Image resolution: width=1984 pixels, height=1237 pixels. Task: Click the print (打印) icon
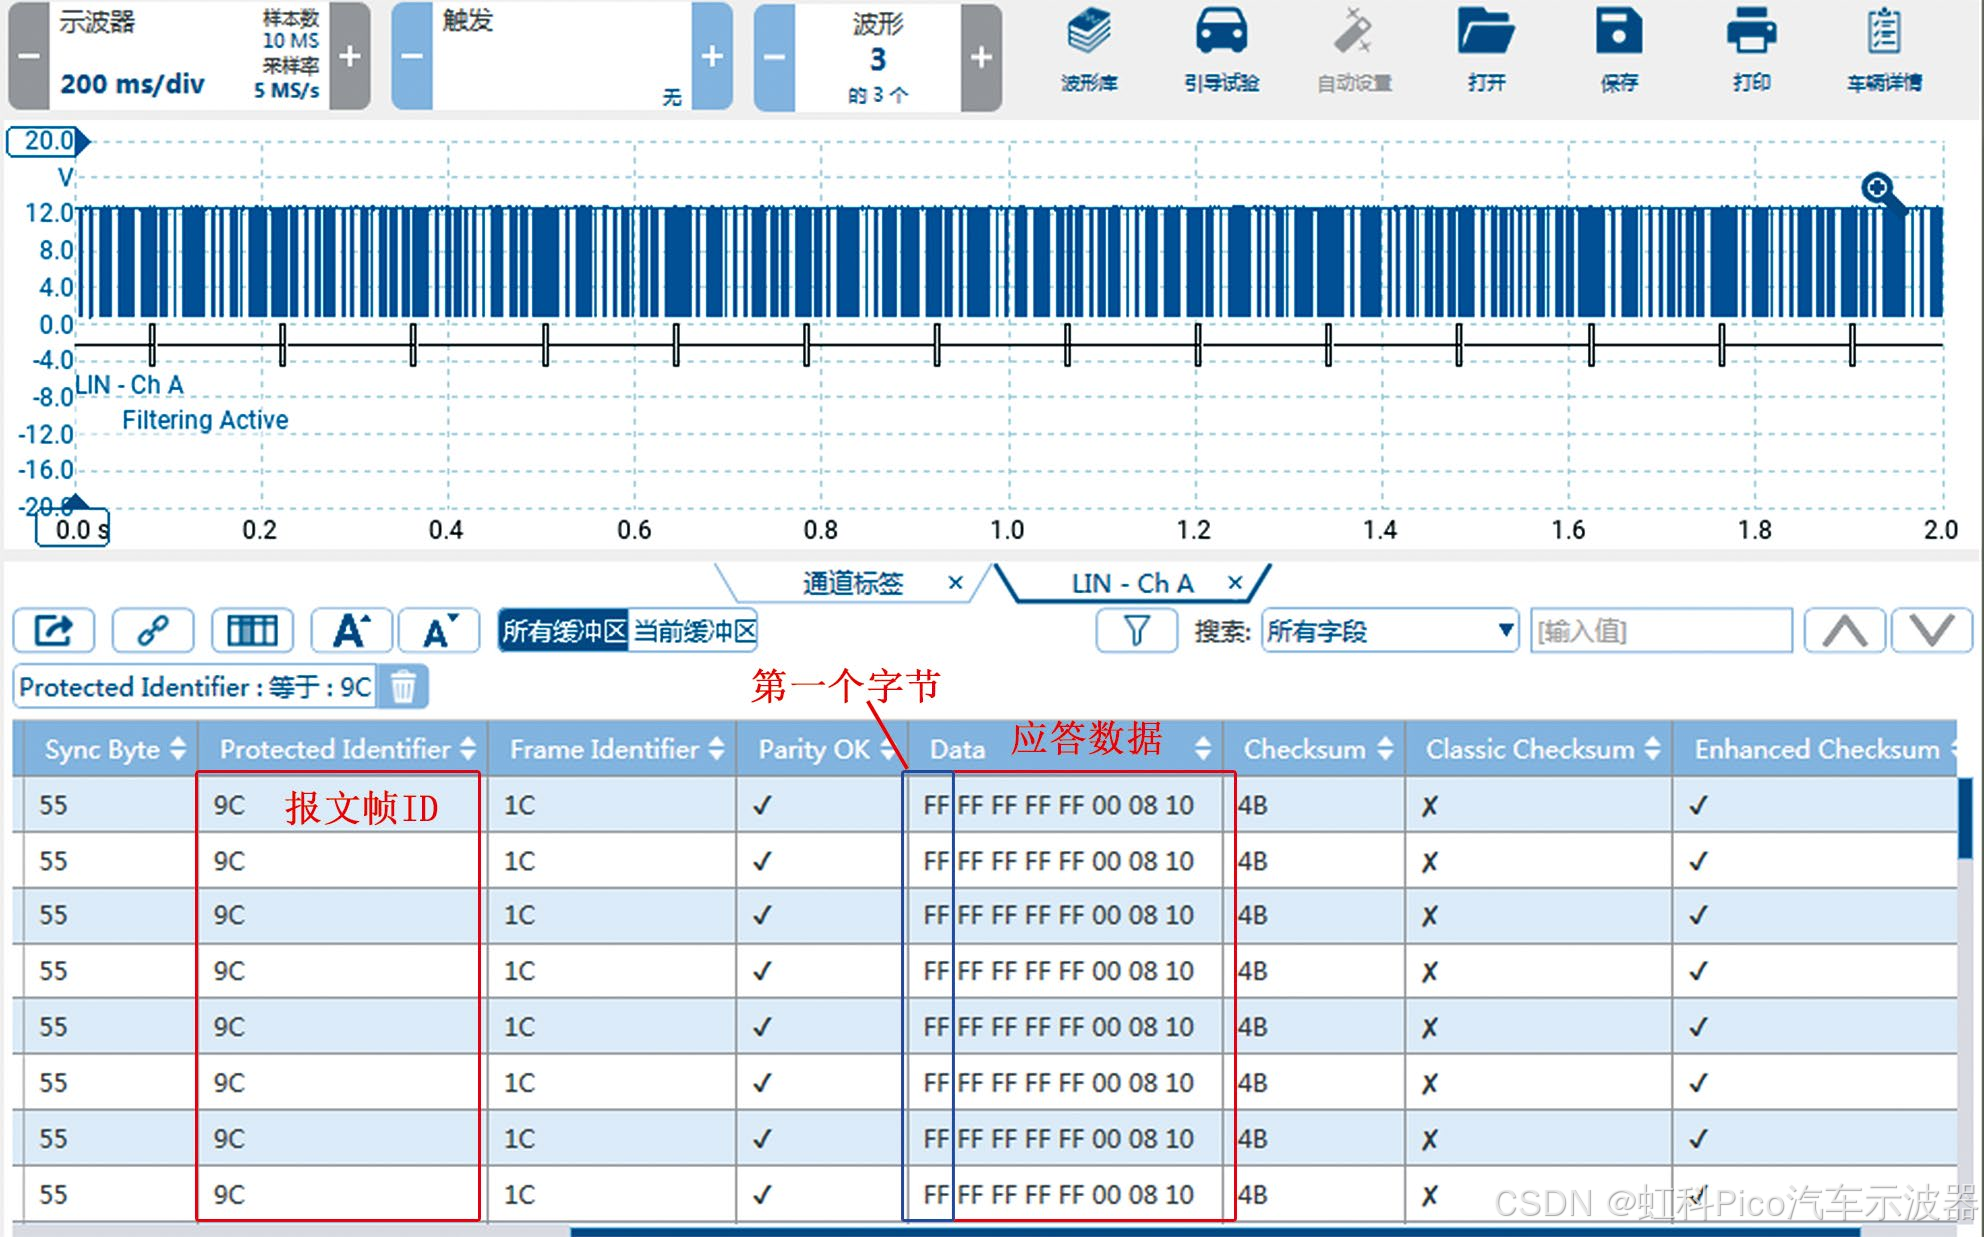(1751, 33)
